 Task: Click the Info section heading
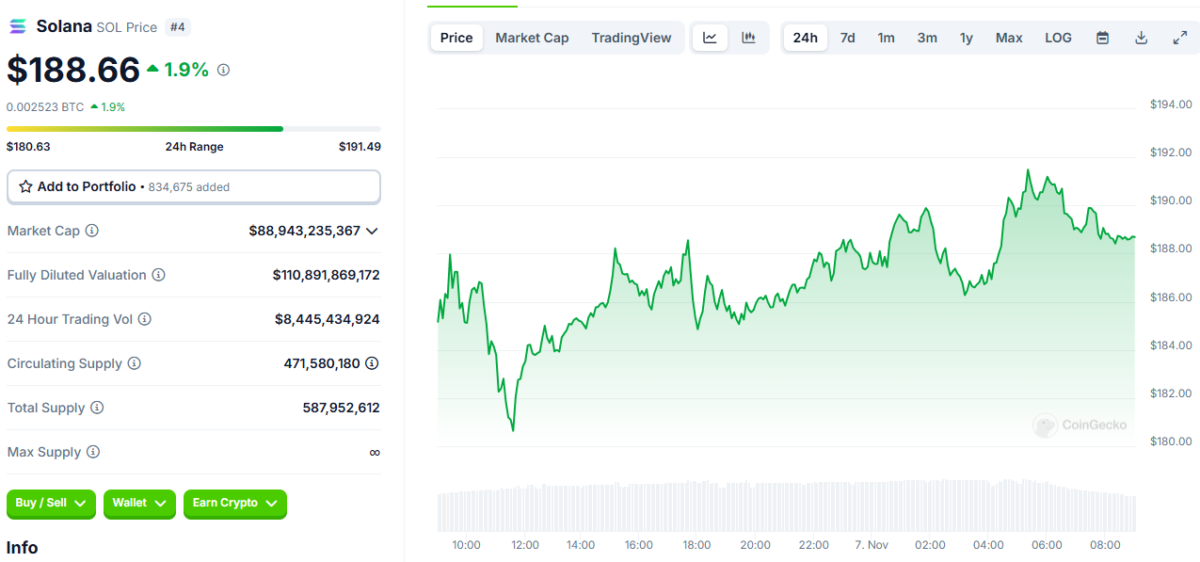point(22,548)
